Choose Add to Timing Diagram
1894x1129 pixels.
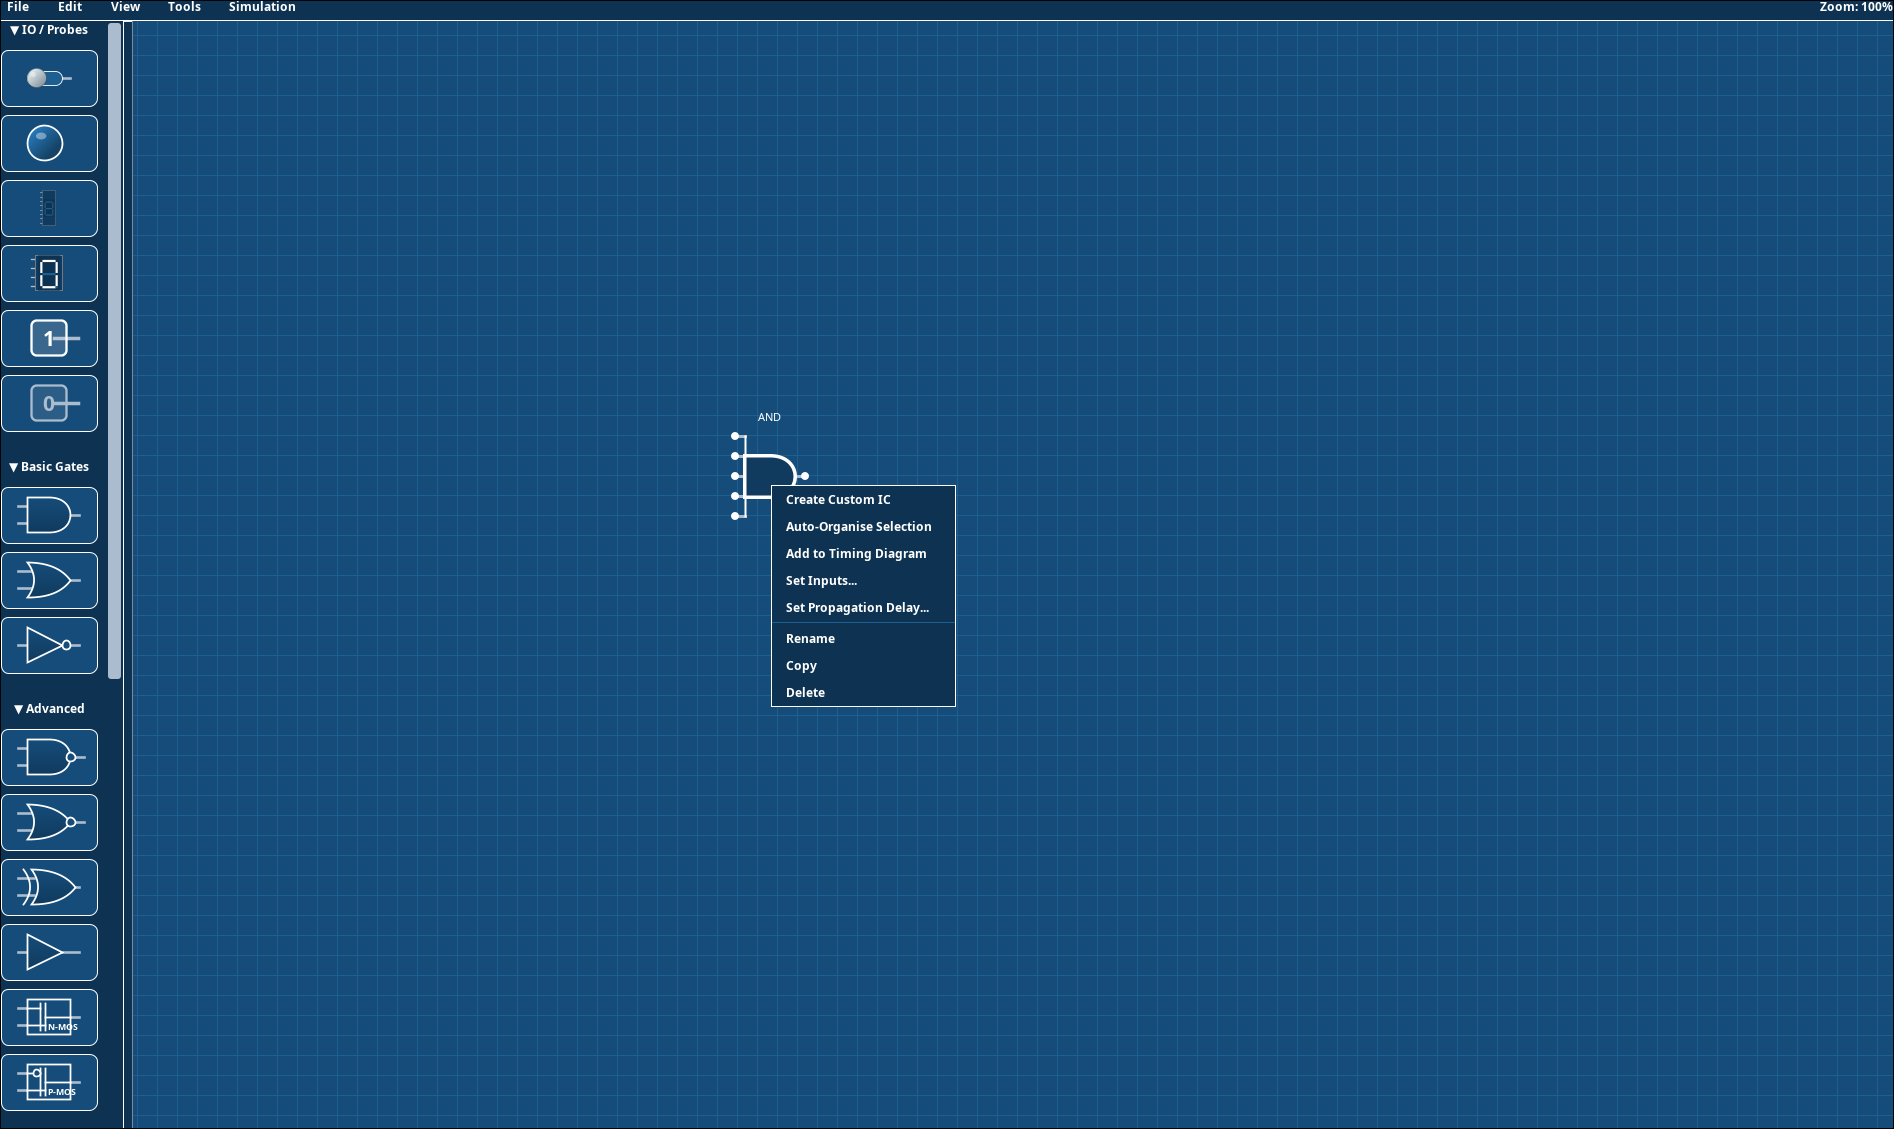tap(863, 554)
